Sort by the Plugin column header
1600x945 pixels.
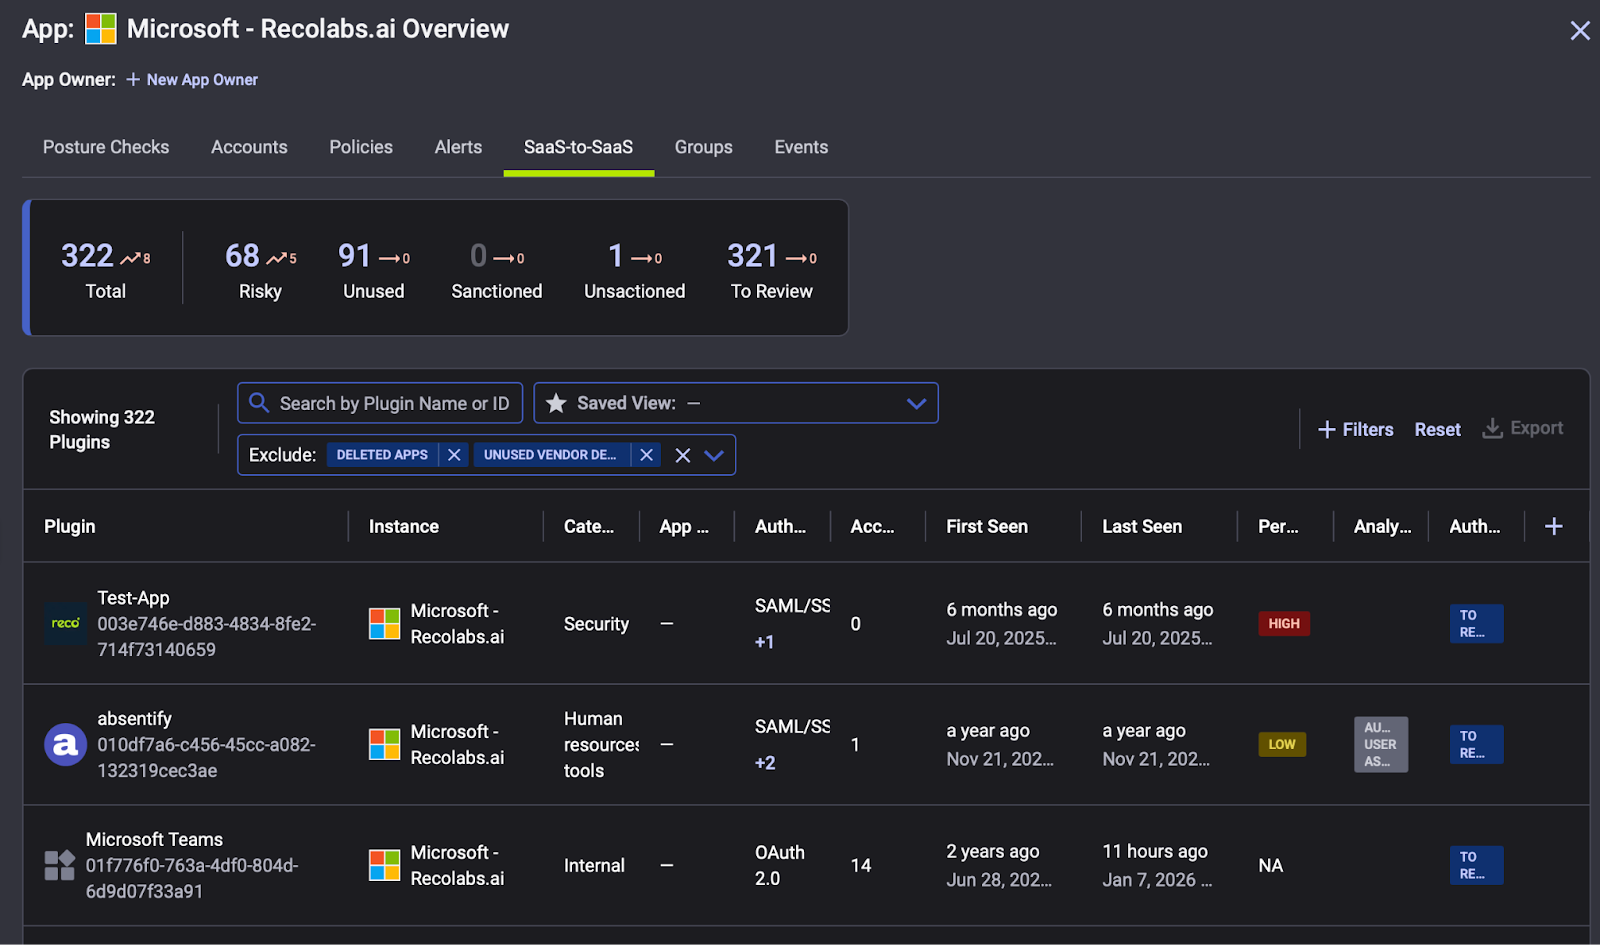[70, 526]
